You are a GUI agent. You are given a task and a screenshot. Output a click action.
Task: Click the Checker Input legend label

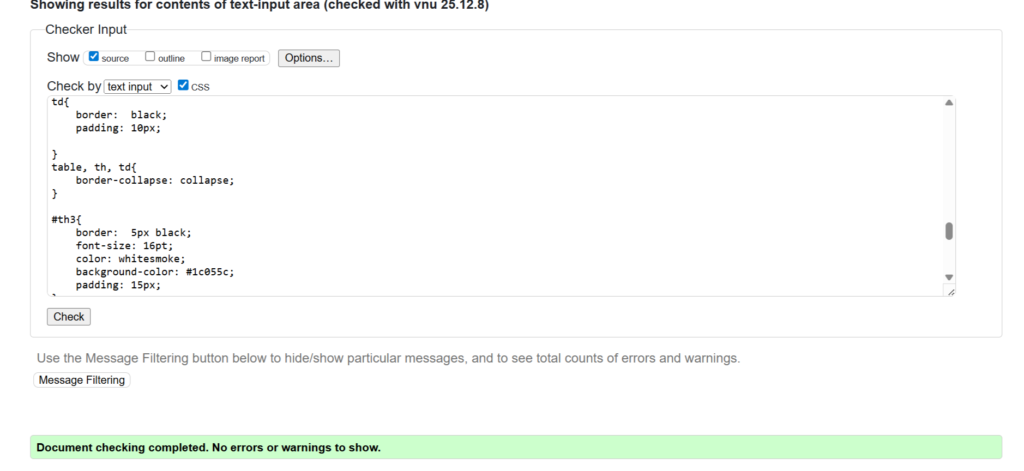point(86,29)
